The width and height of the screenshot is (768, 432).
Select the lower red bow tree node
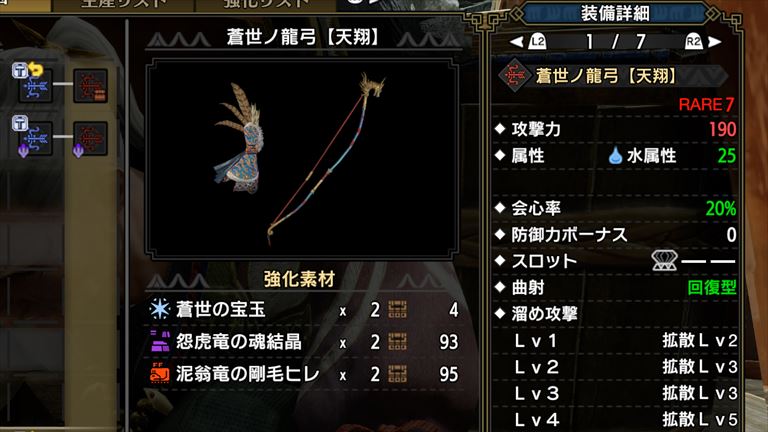click(x=90, y=138)
